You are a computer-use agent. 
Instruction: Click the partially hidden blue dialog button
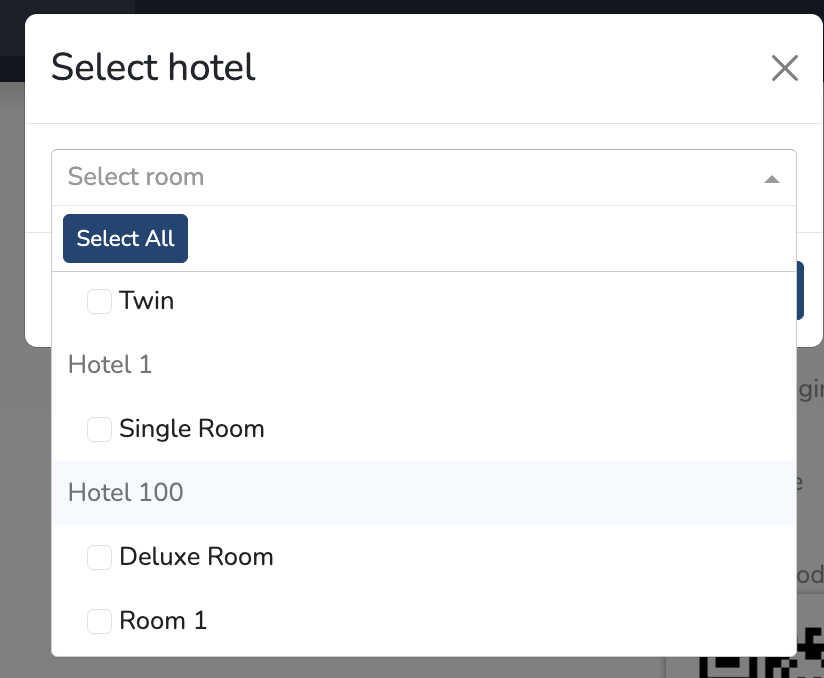[x=800, y=290]
